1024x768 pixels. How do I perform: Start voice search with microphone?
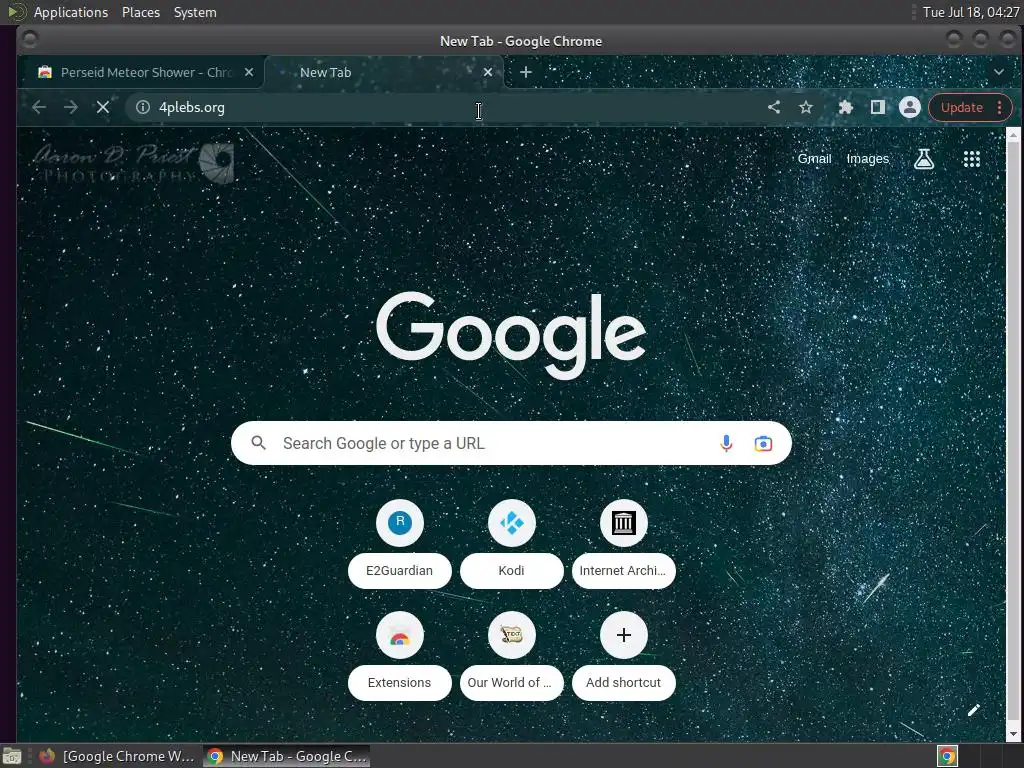tap(726, 443)
